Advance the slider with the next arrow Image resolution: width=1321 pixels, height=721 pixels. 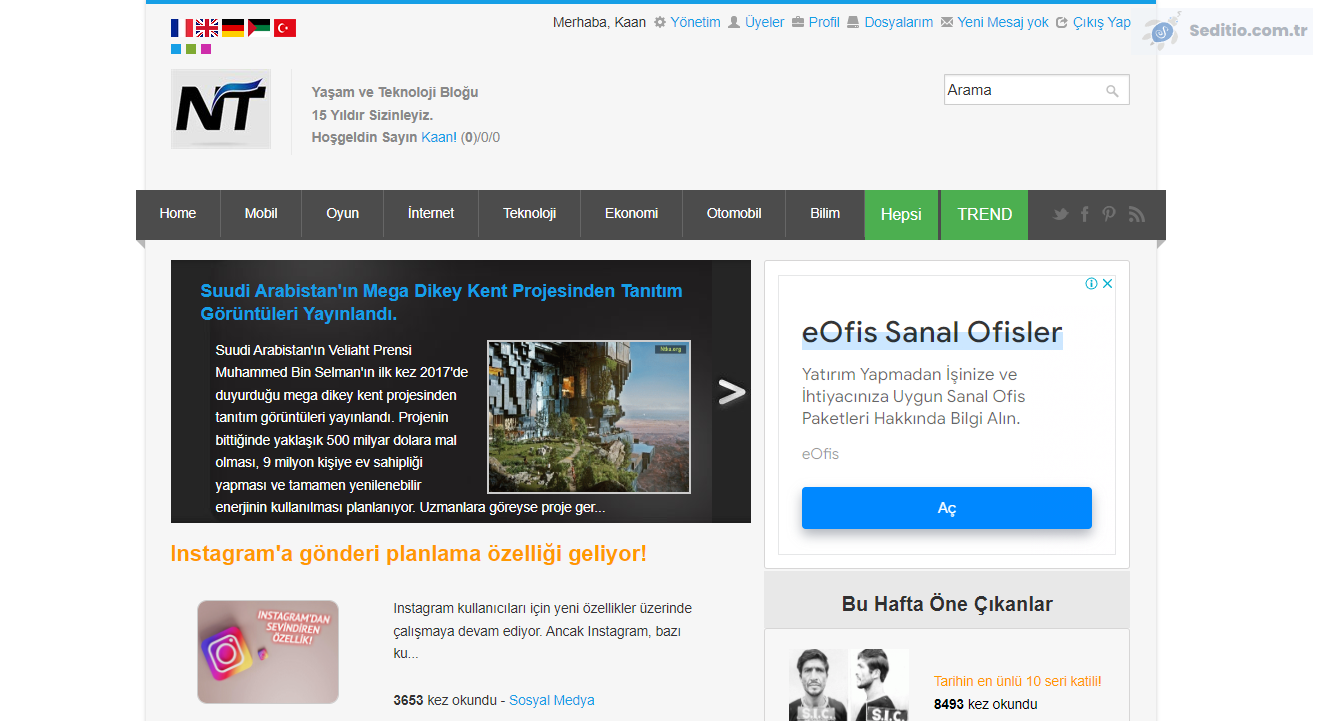pos(732,392)
